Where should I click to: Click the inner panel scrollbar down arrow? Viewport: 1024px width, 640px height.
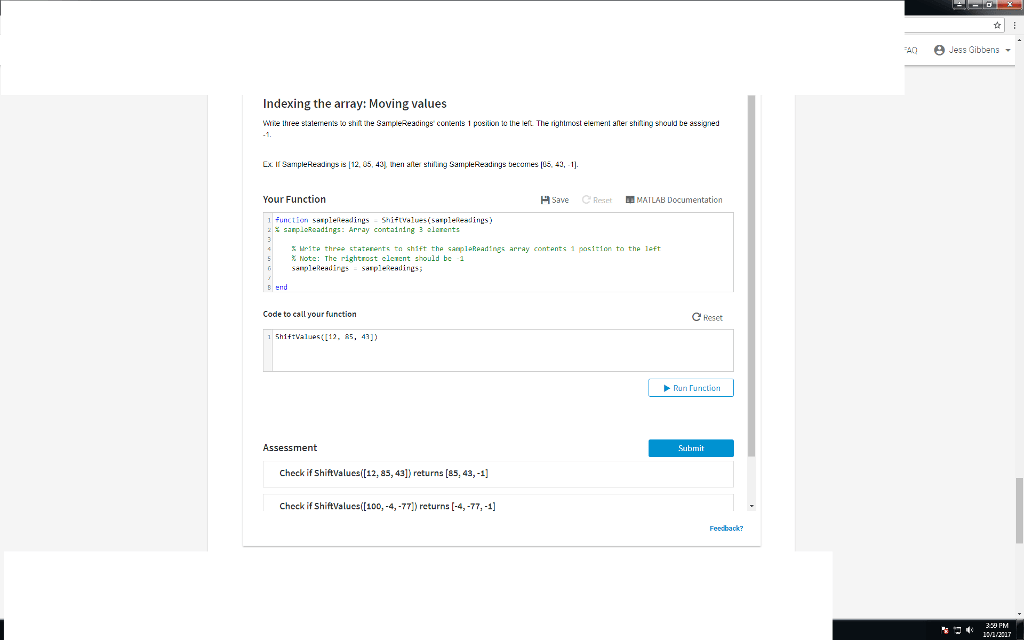click(752, 506)
